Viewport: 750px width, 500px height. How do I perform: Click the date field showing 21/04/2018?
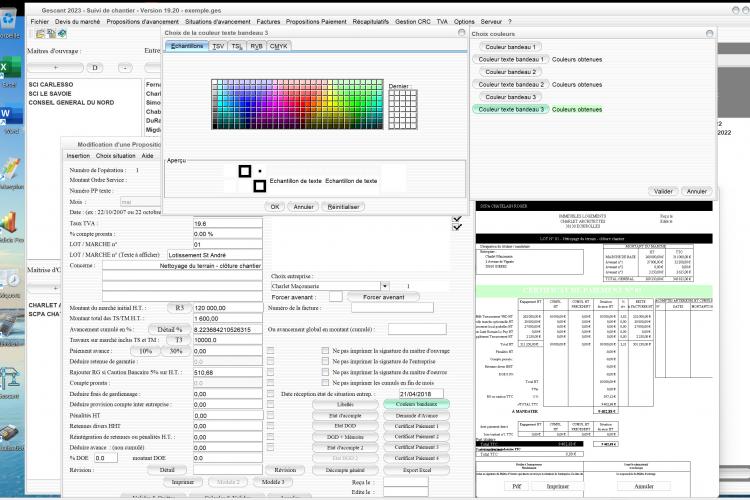pos(421,394)
